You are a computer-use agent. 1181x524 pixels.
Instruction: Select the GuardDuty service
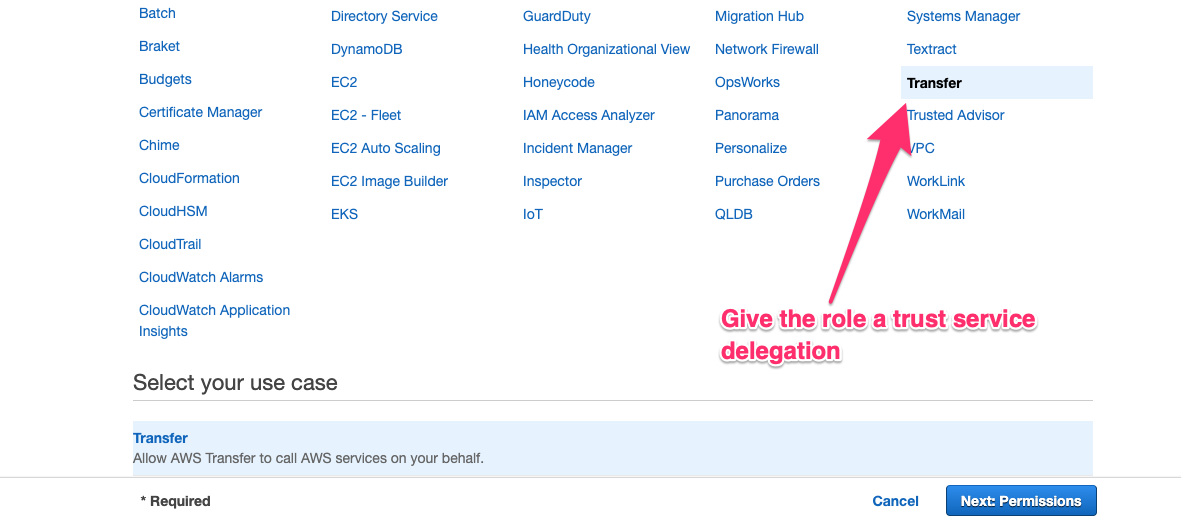click(556, 16)
